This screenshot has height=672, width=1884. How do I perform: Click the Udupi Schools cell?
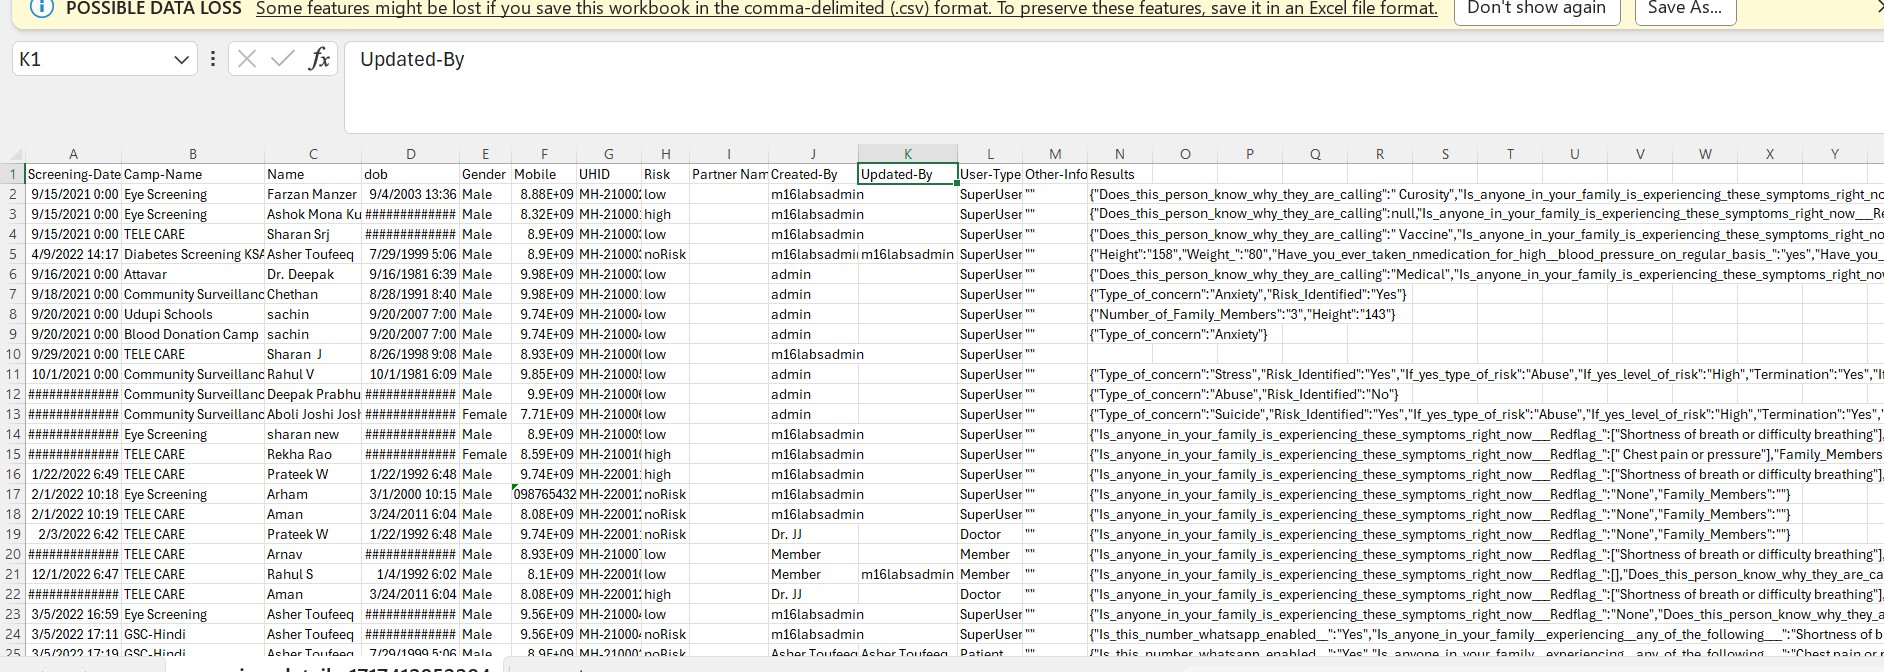pyautogui.click(x=193, y=314)
